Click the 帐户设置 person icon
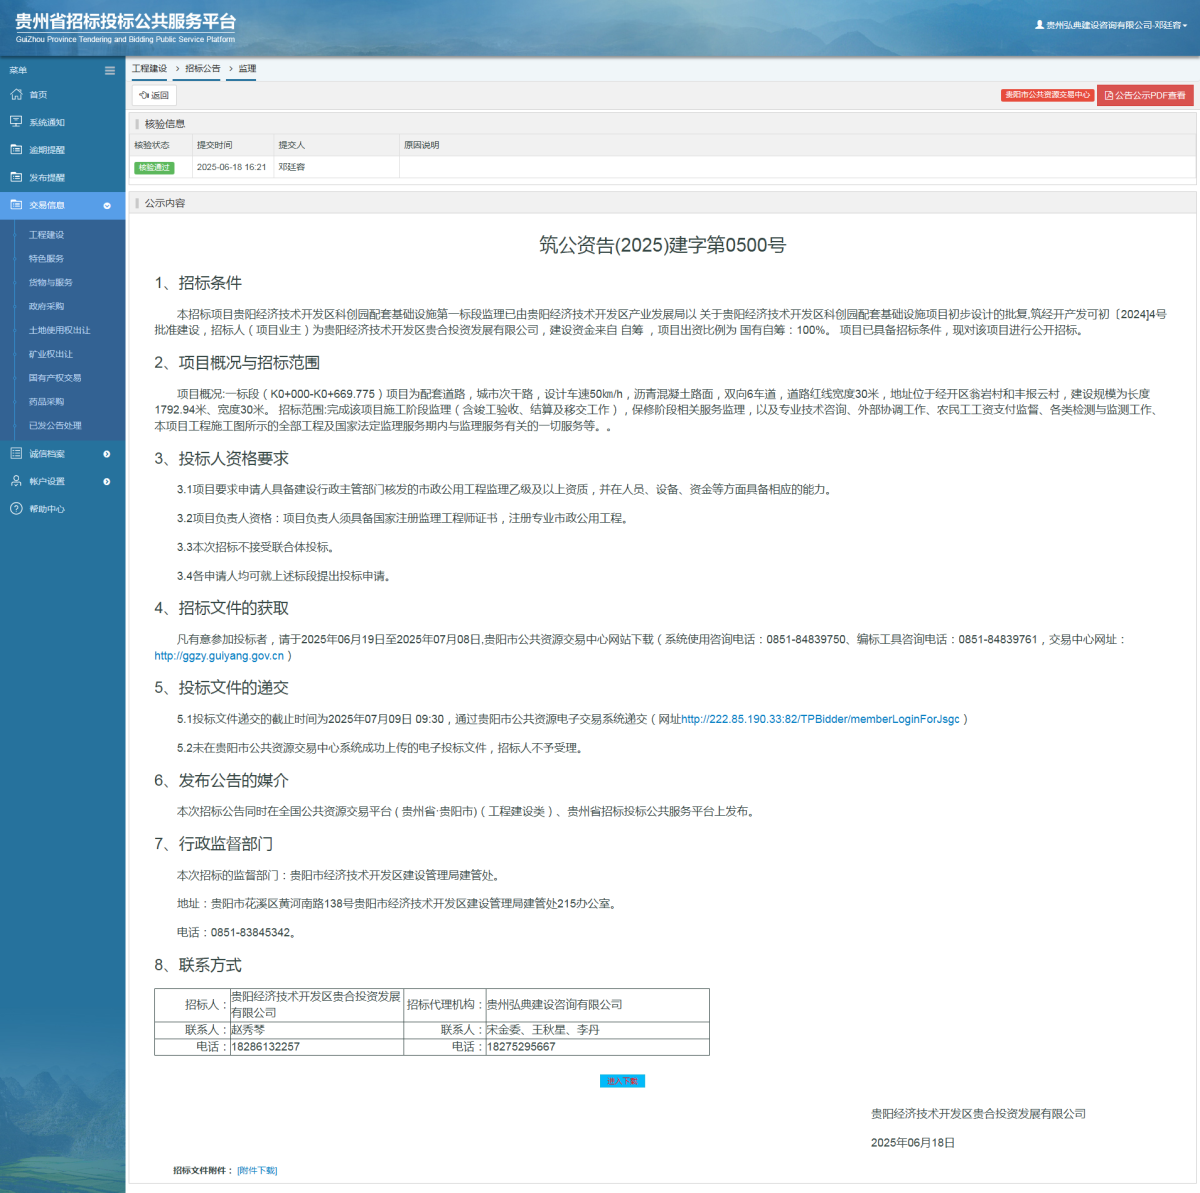The width and height of the screenshot is (1200, 1193). coord(16,481)
